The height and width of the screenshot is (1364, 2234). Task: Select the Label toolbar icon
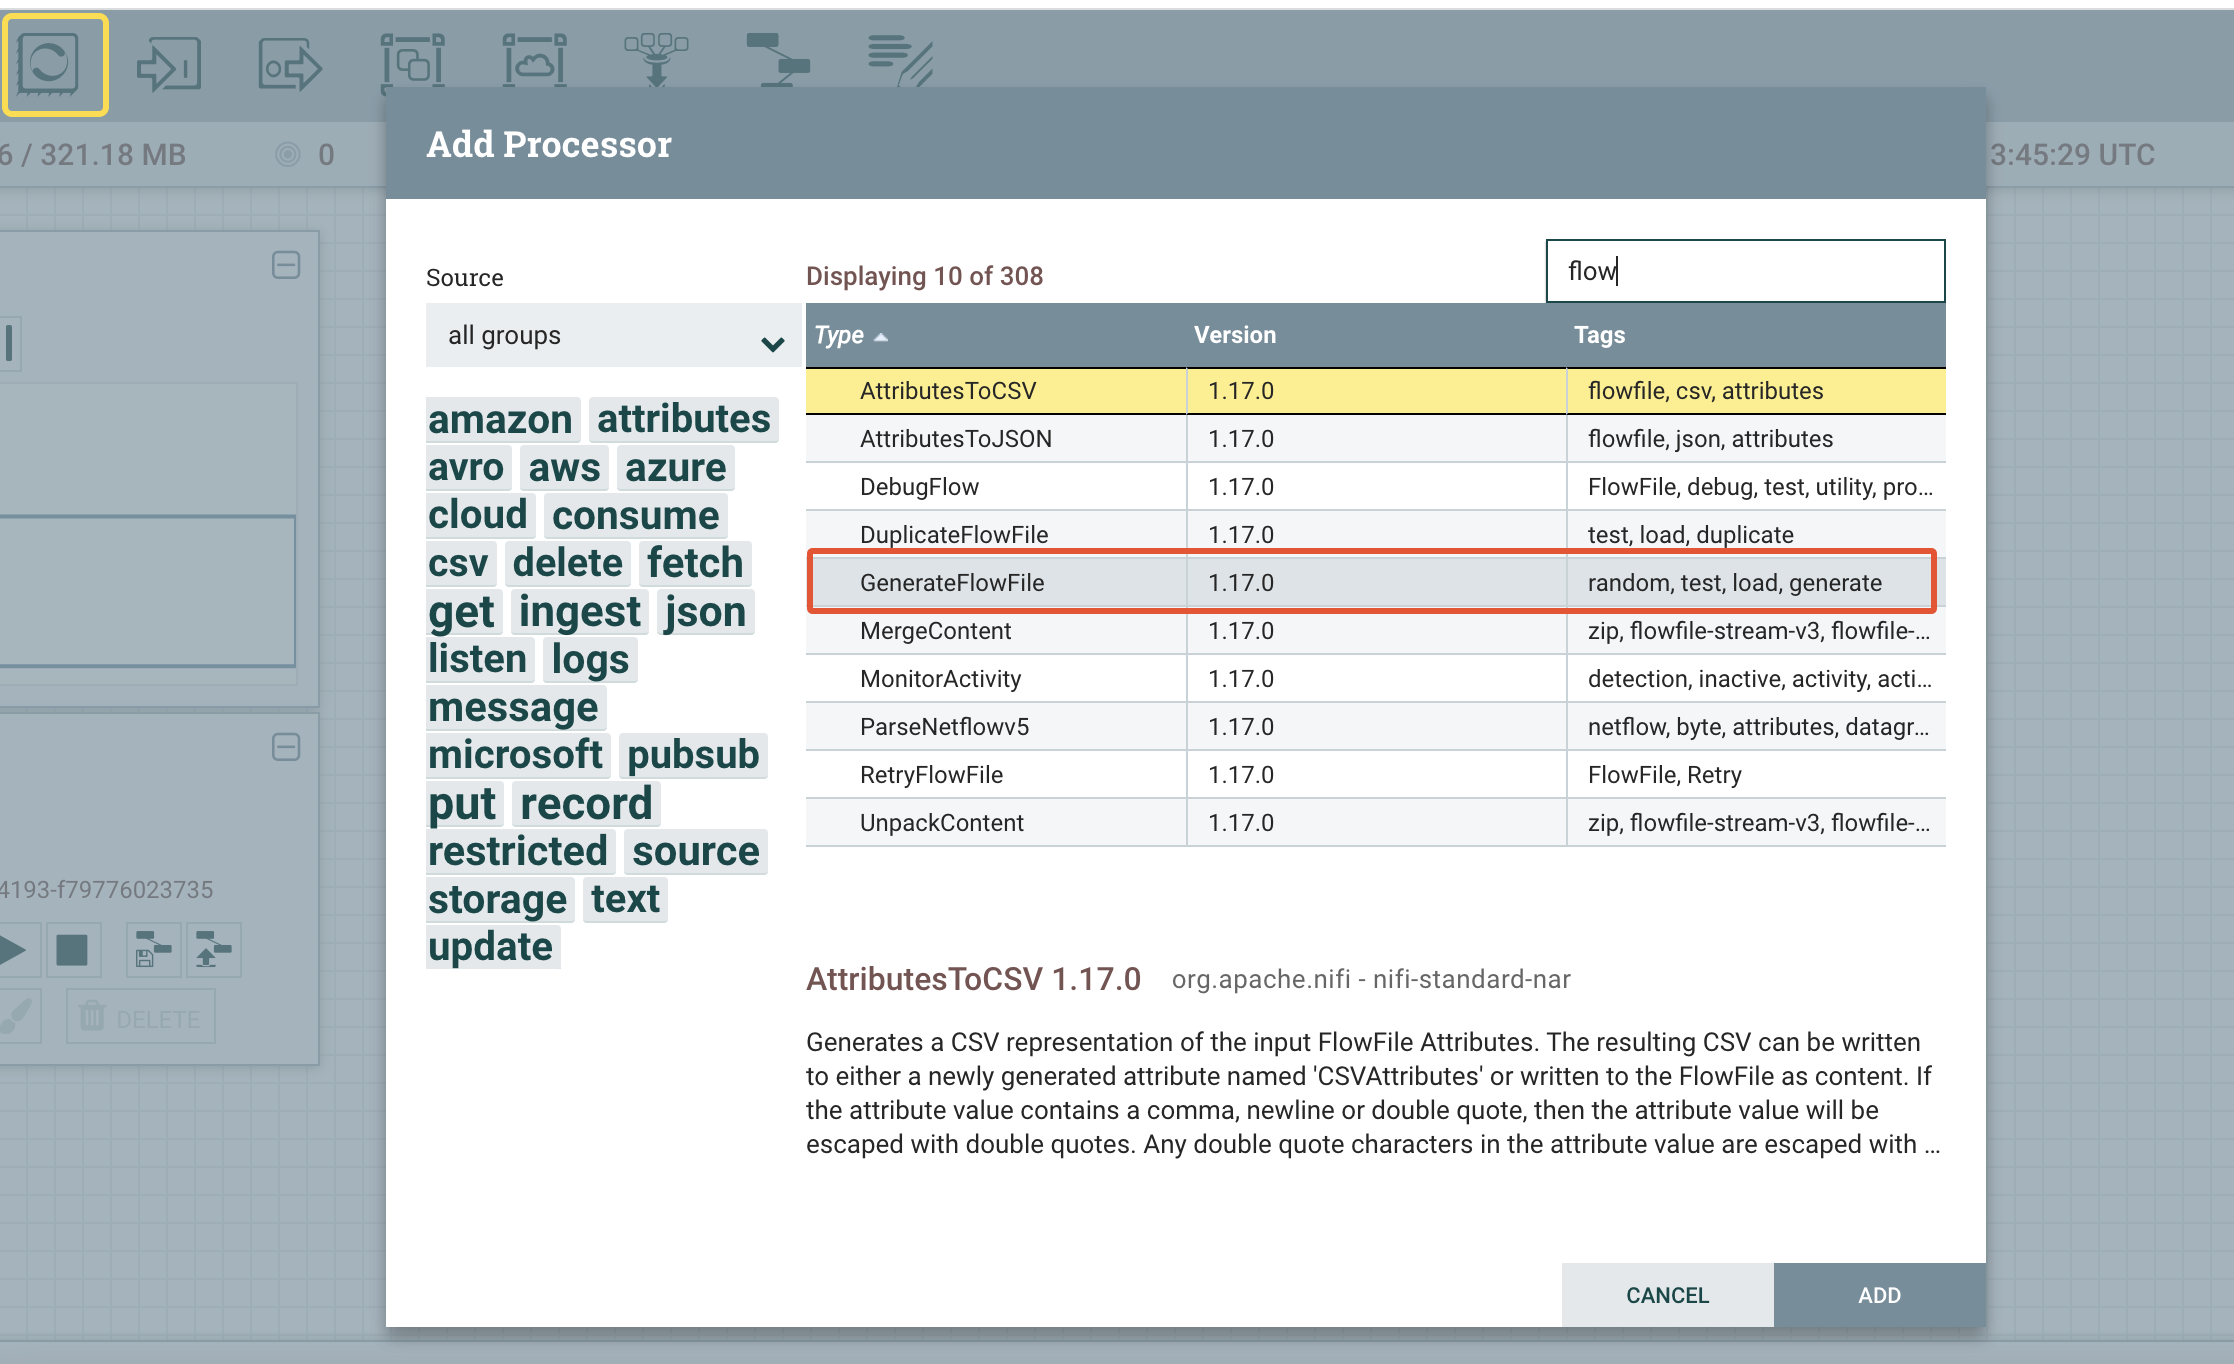pos(900,60)
